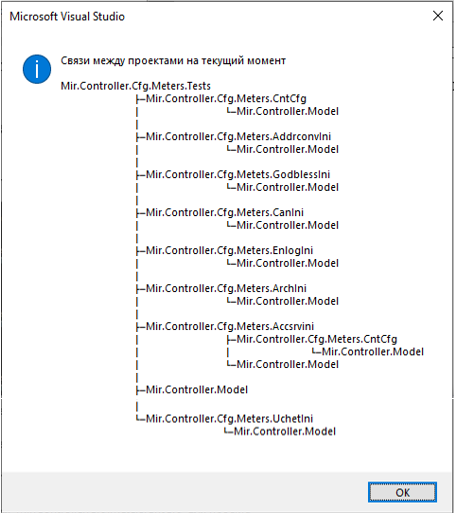Click the blue information icon
This screenshot has width=454, height=513.
(x=37, y=69)
